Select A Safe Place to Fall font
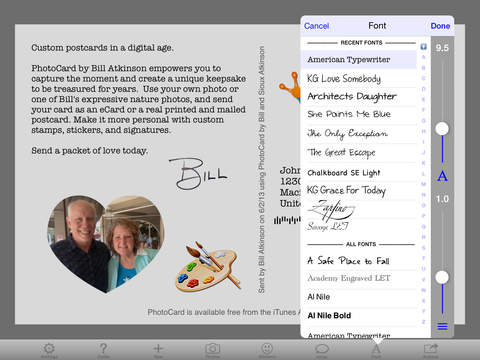The image size is (480, 360). click(x=359, y=260)
